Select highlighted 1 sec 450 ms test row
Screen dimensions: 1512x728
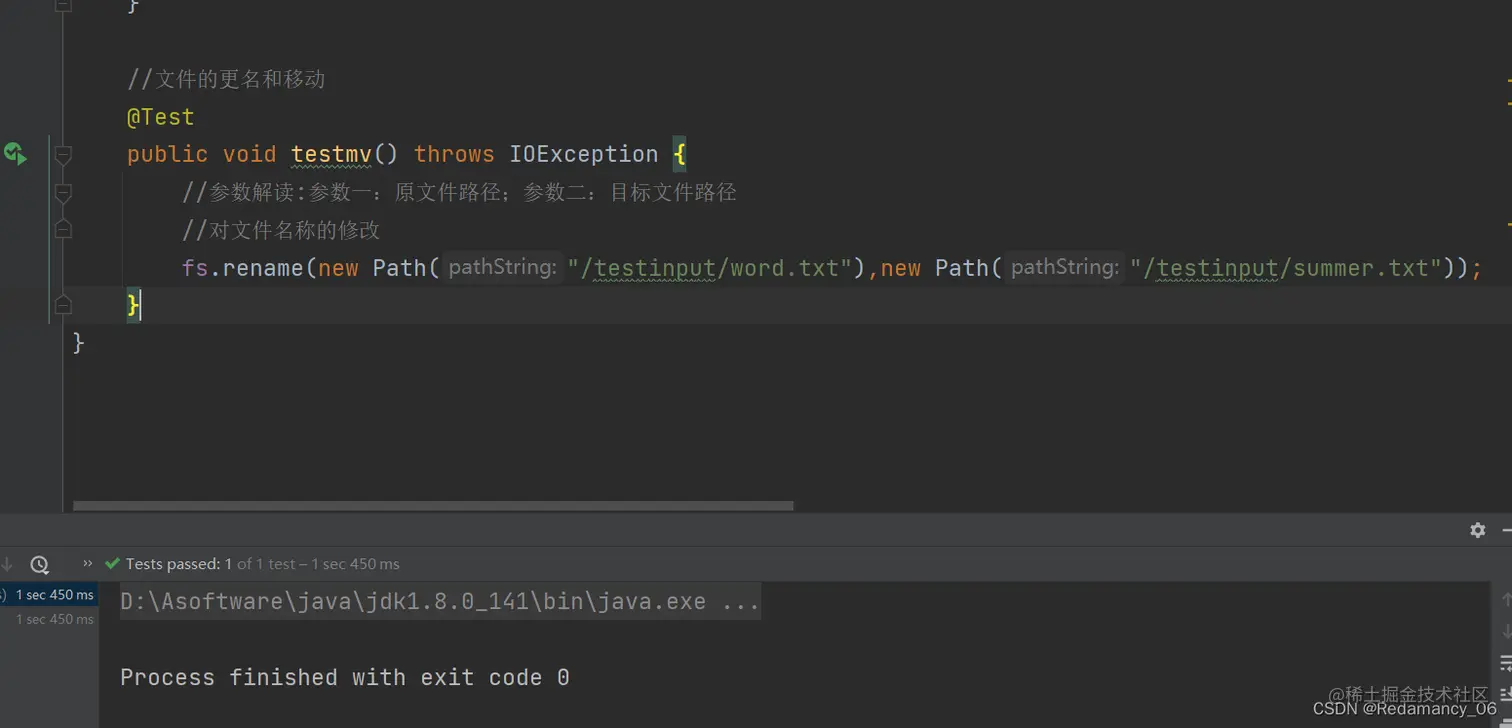(49, 595)
